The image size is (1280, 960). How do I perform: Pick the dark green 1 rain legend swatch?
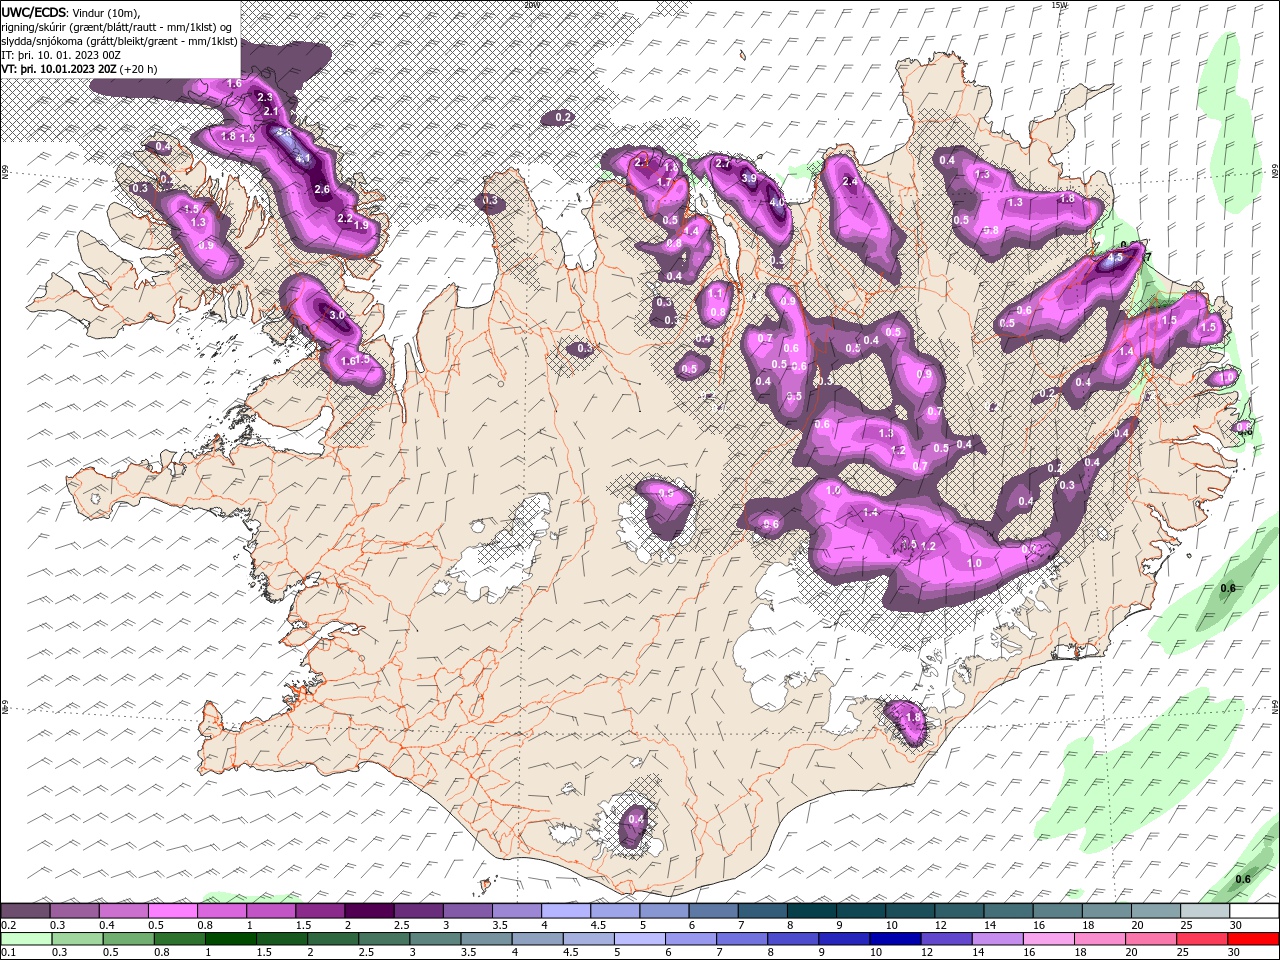231,939
